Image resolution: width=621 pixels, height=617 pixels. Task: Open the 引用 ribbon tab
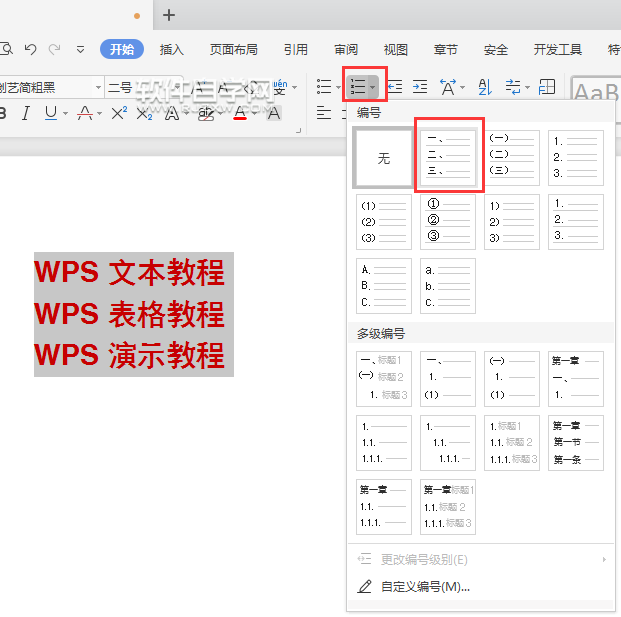(x=295, y=50)
